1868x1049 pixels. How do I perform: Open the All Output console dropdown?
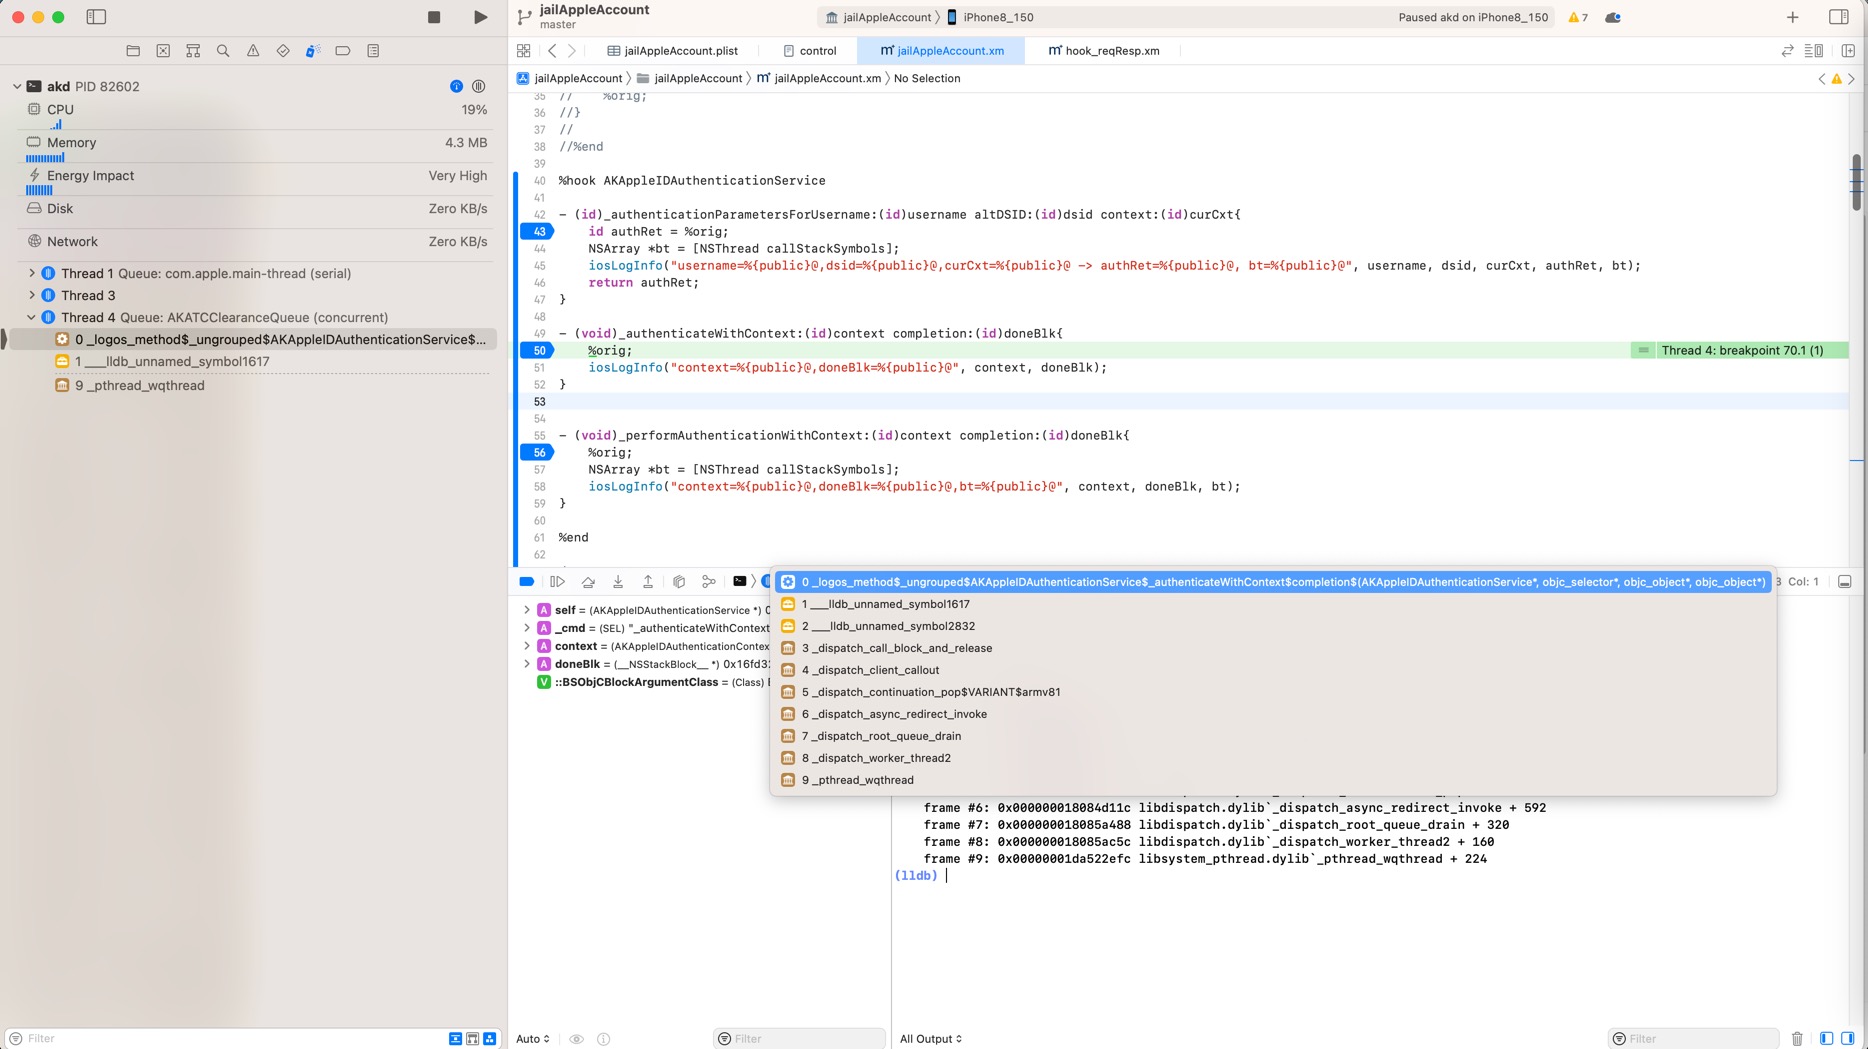(931, 1039)
